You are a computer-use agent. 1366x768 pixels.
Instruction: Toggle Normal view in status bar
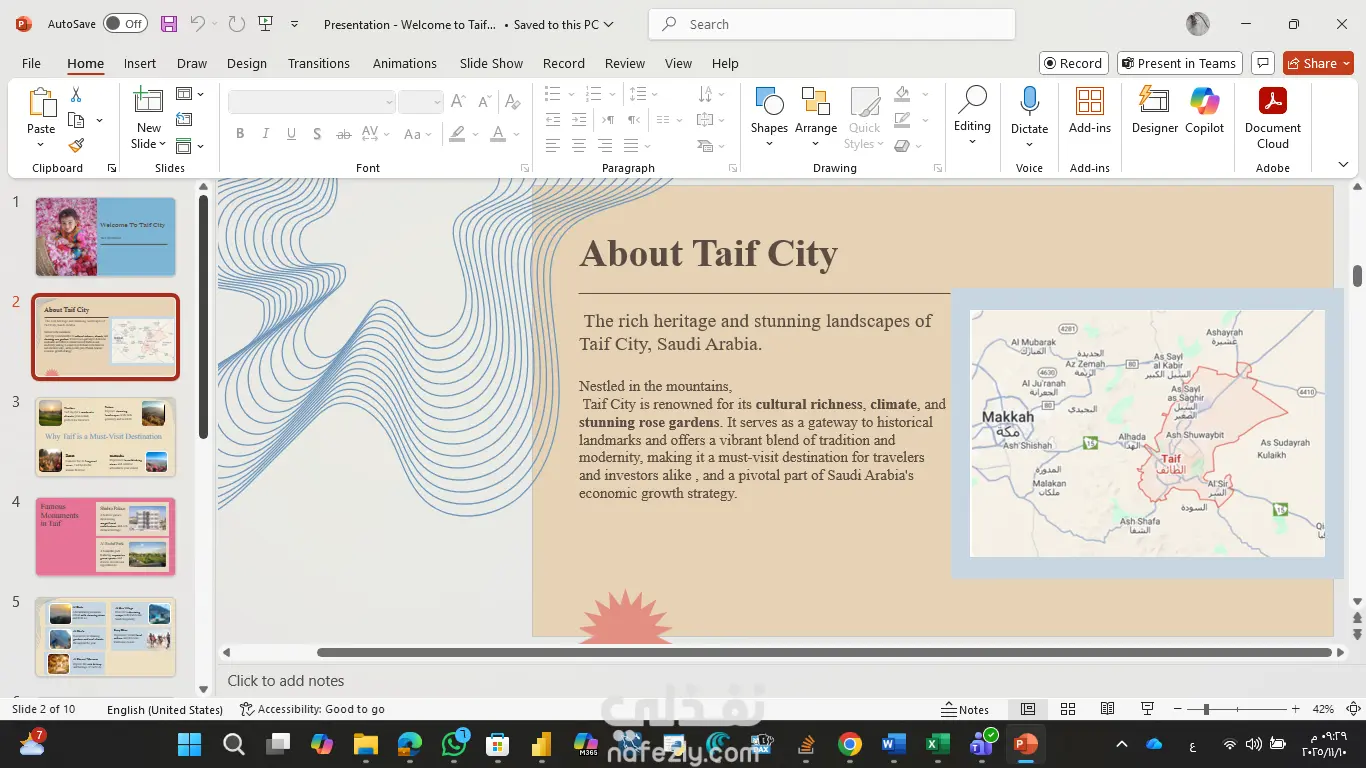point(1028,709)
